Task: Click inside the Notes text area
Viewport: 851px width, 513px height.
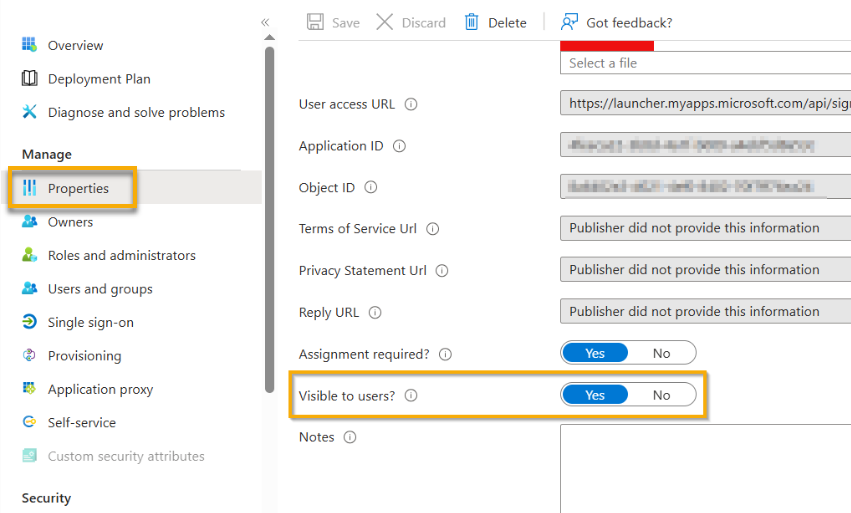Action: 704,467
